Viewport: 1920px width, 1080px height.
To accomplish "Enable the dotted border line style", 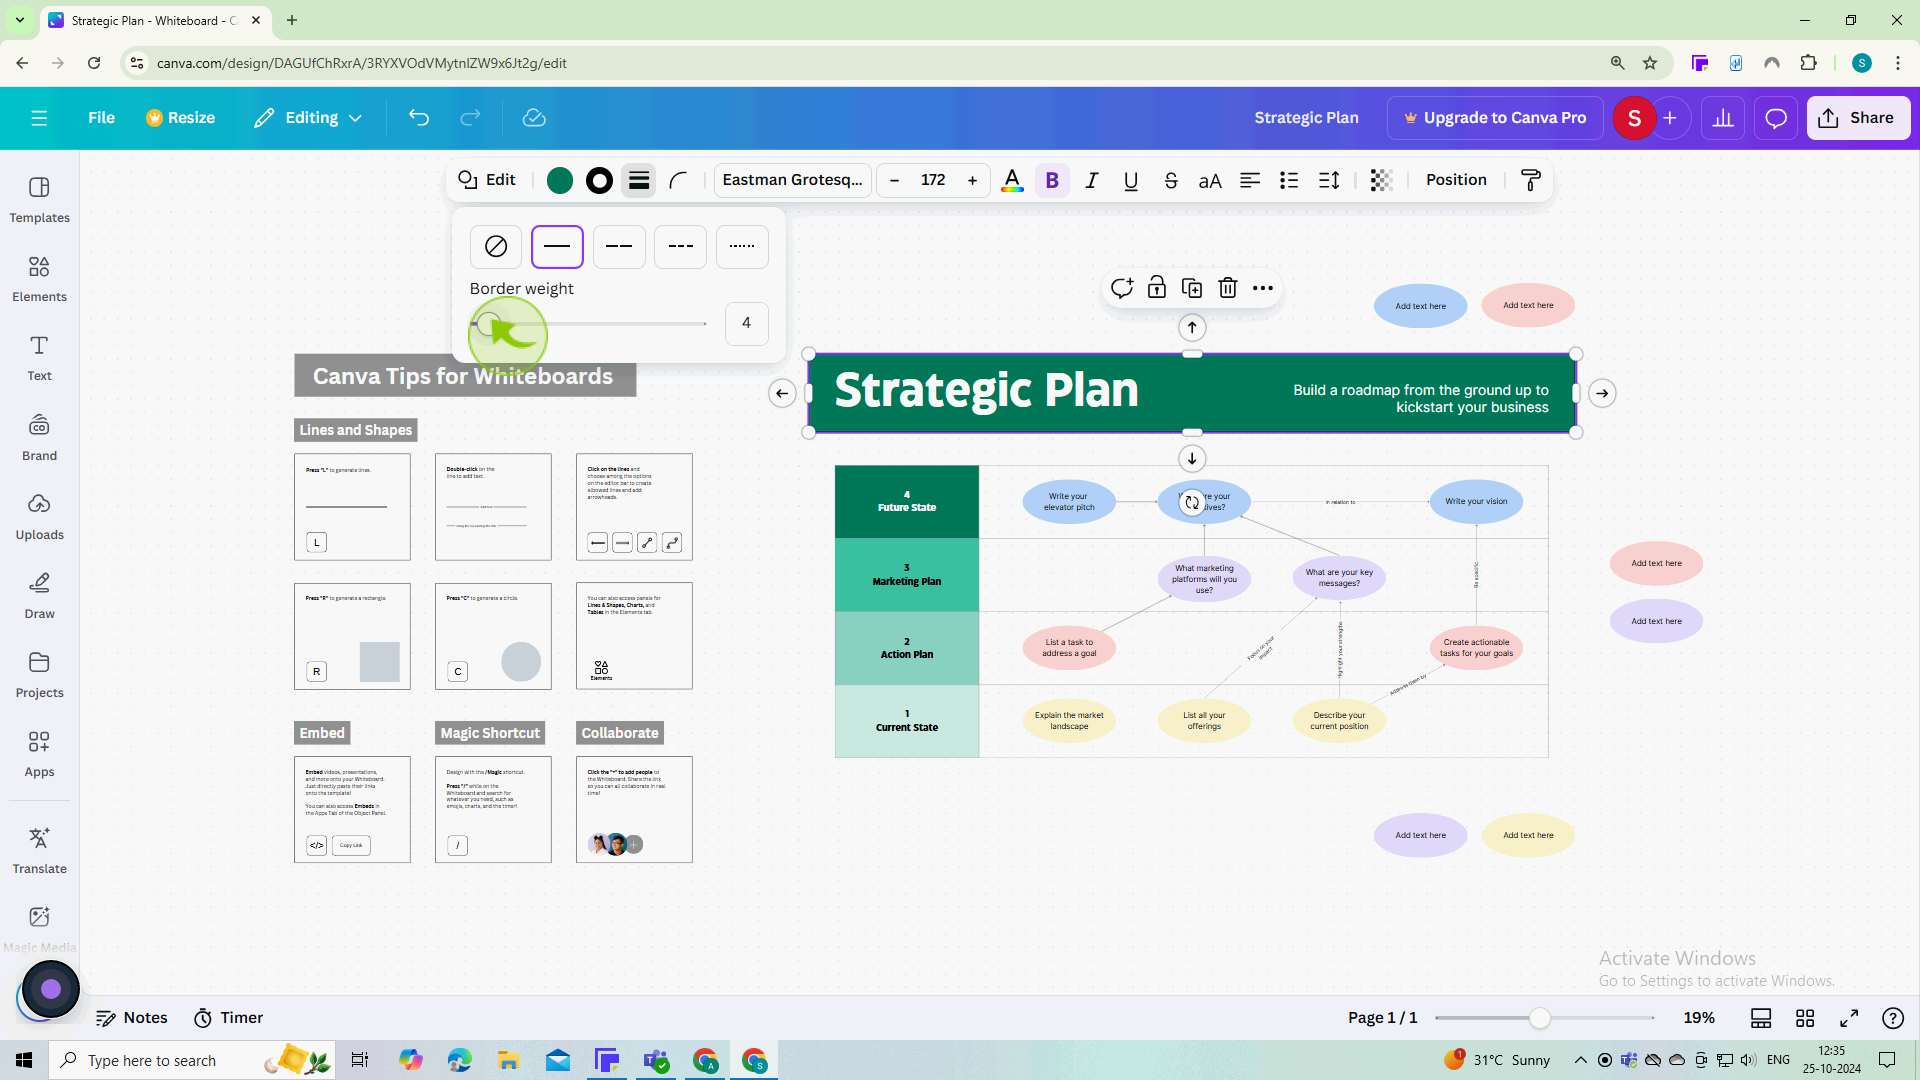I will pyautogui.click(x=742, y=245).
